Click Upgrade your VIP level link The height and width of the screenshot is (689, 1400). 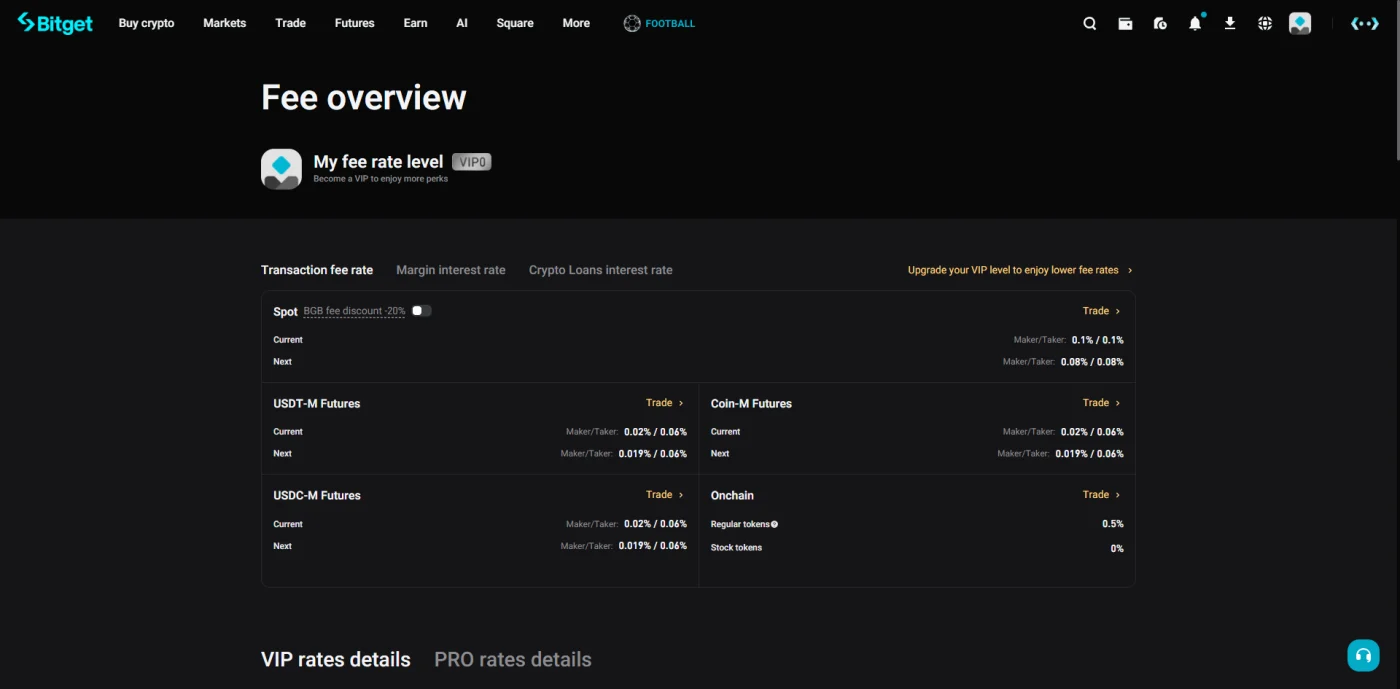pos(1020,270)
